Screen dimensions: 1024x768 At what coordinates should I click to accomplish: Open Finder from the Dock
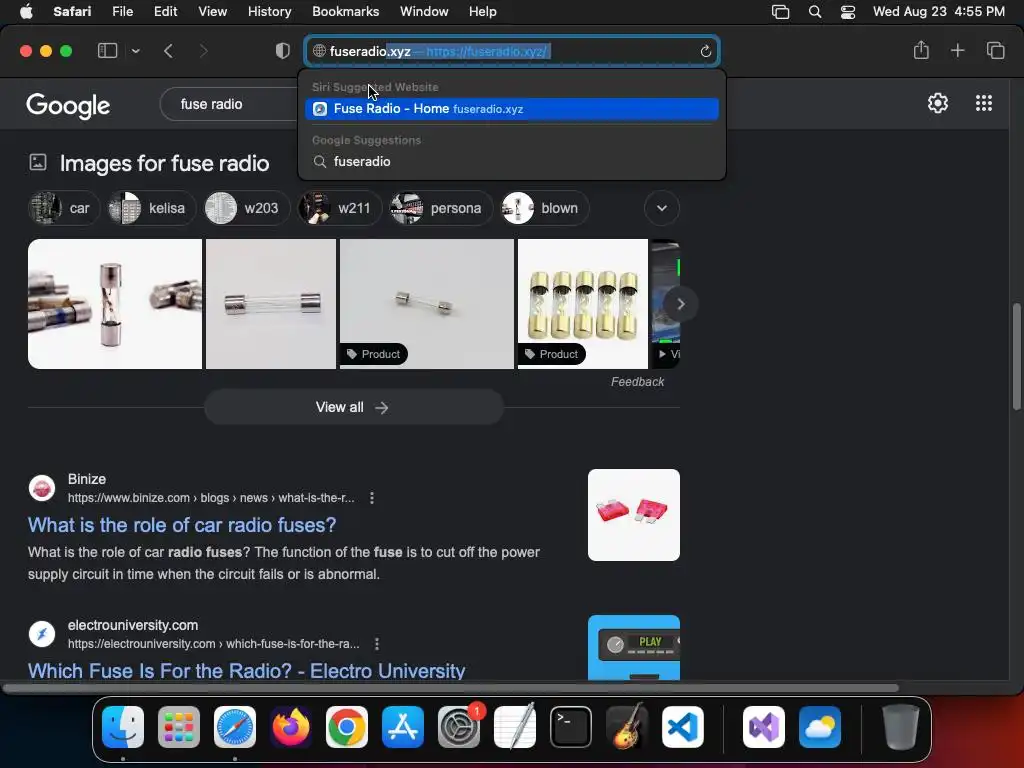click(123, 727)
